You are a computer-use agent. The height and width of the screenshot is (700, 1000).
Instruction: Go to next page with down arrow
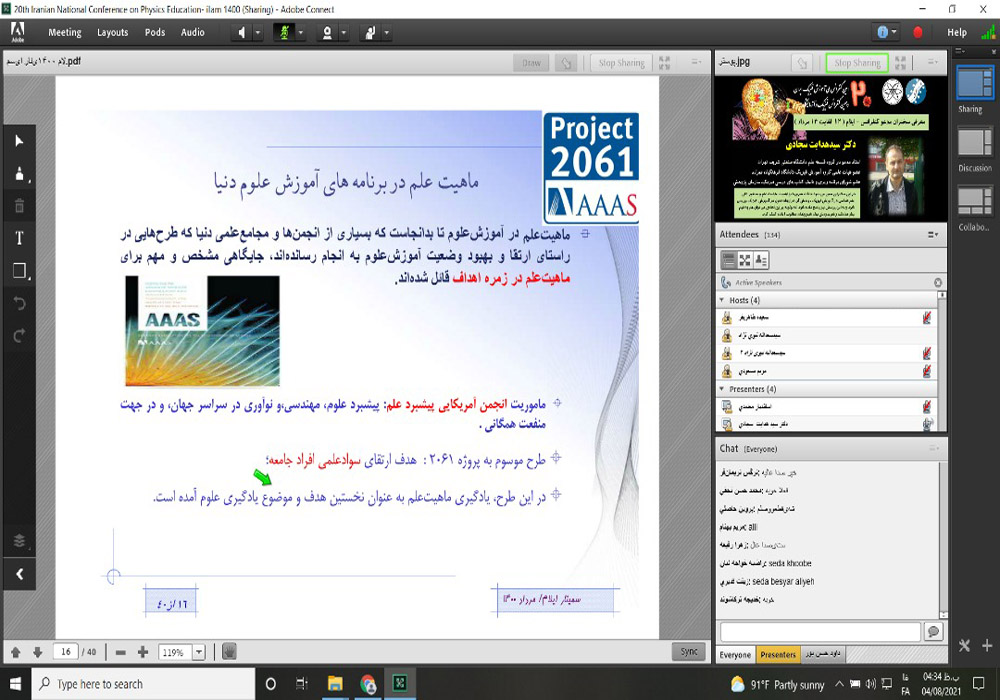pyautogui.click(x=37, y=652)
